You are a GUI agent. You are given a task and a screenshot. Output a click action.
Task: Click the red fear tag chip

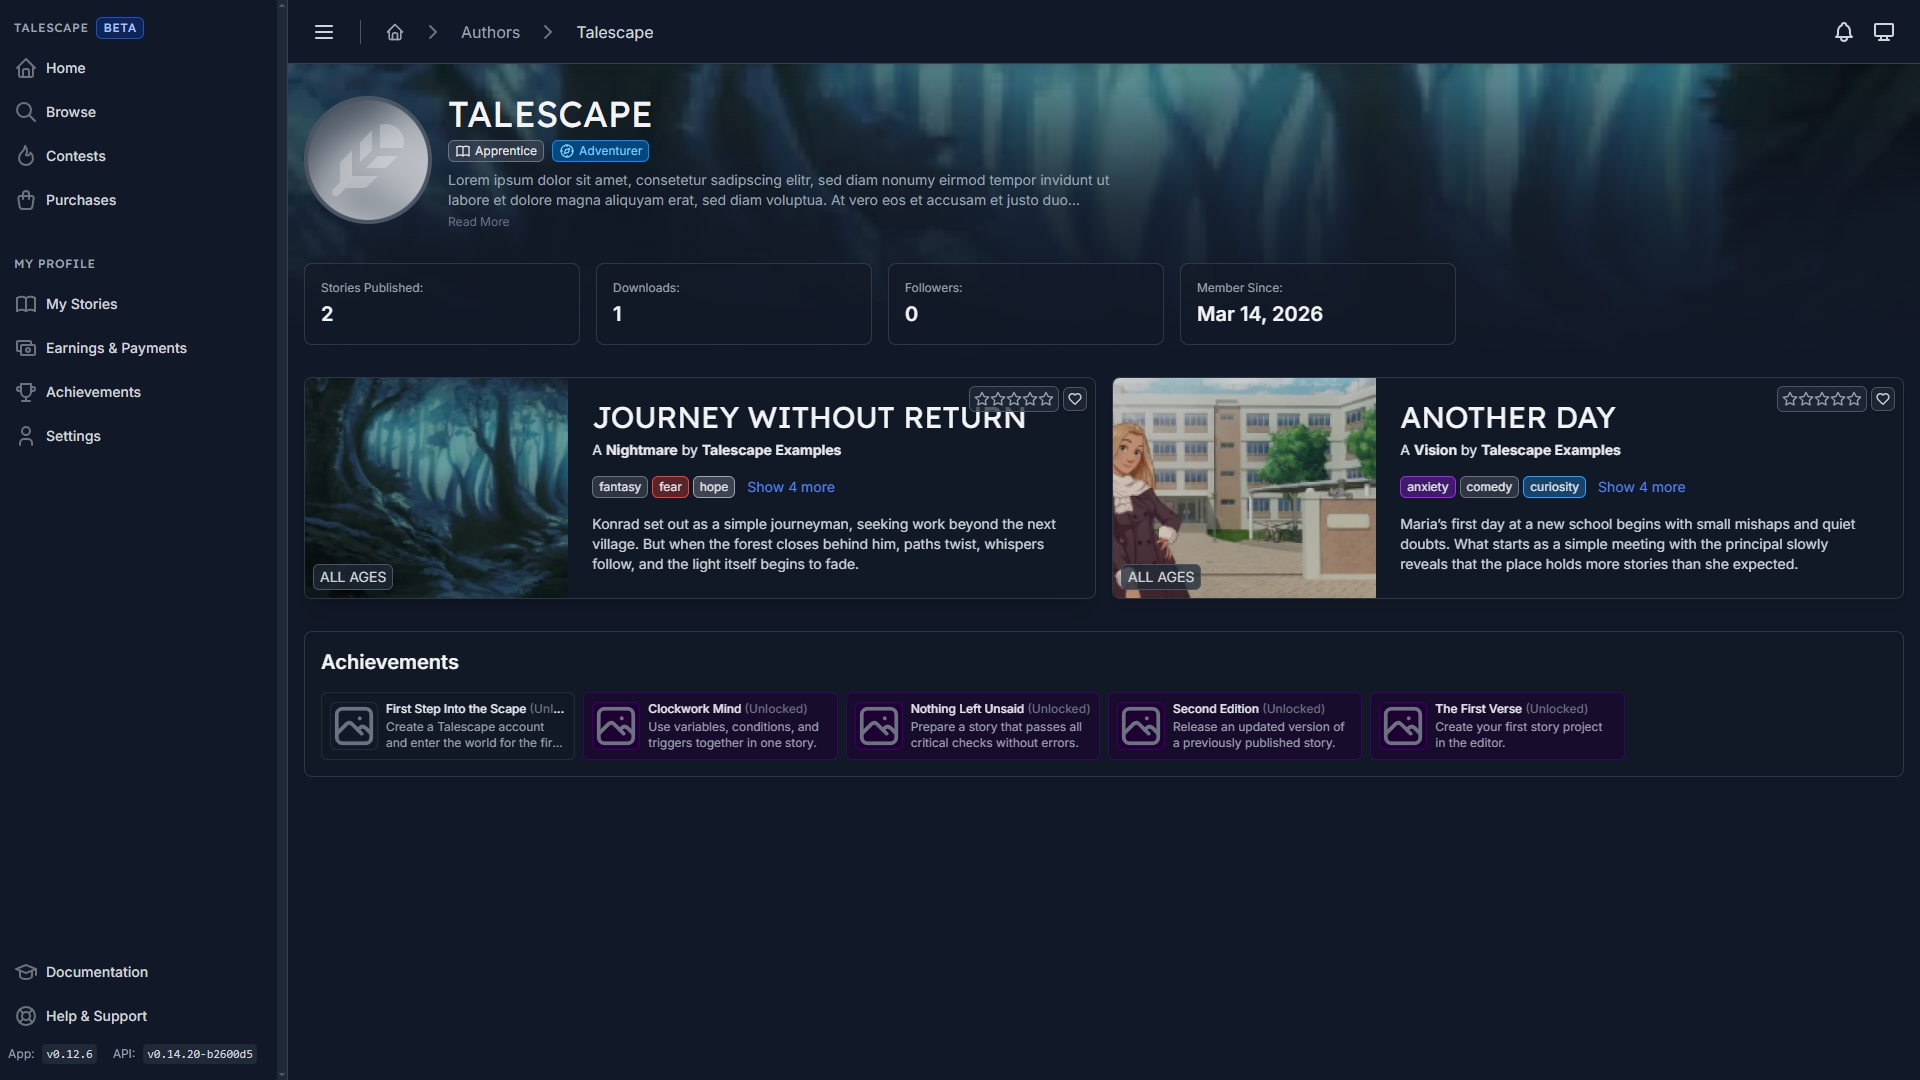point(670,487)
